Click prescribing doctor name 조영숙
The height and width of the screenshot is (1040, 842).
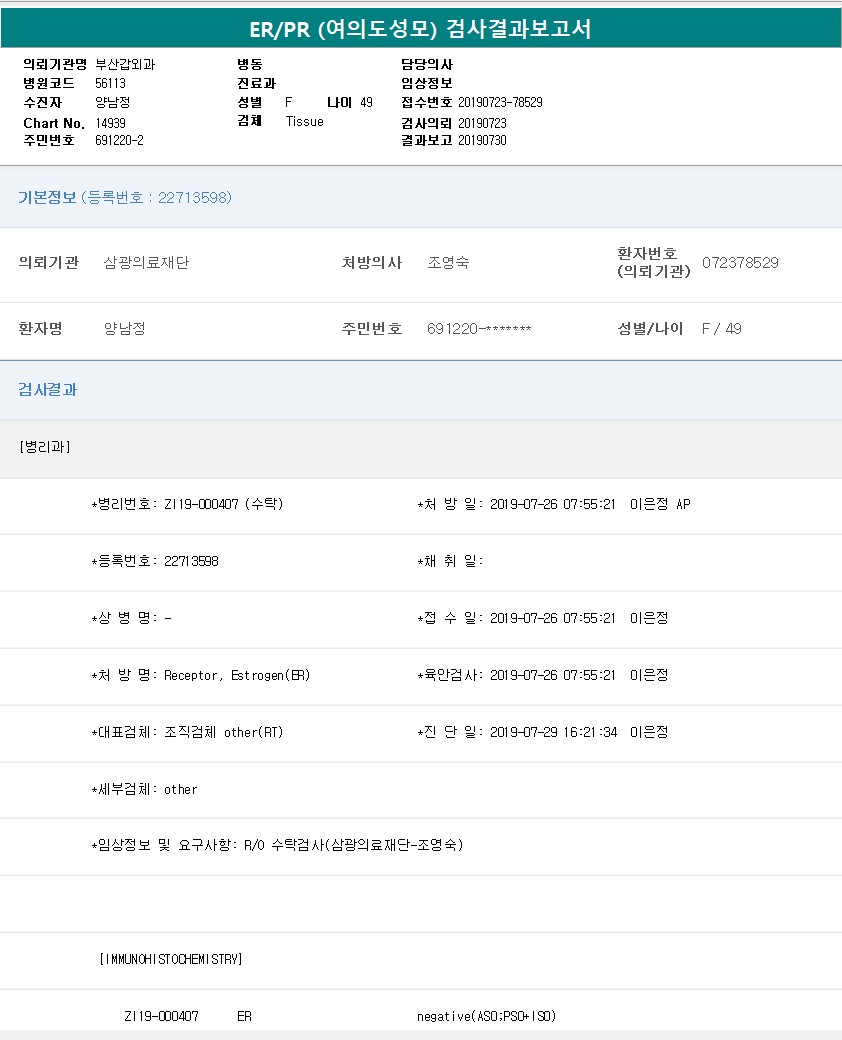448,263
